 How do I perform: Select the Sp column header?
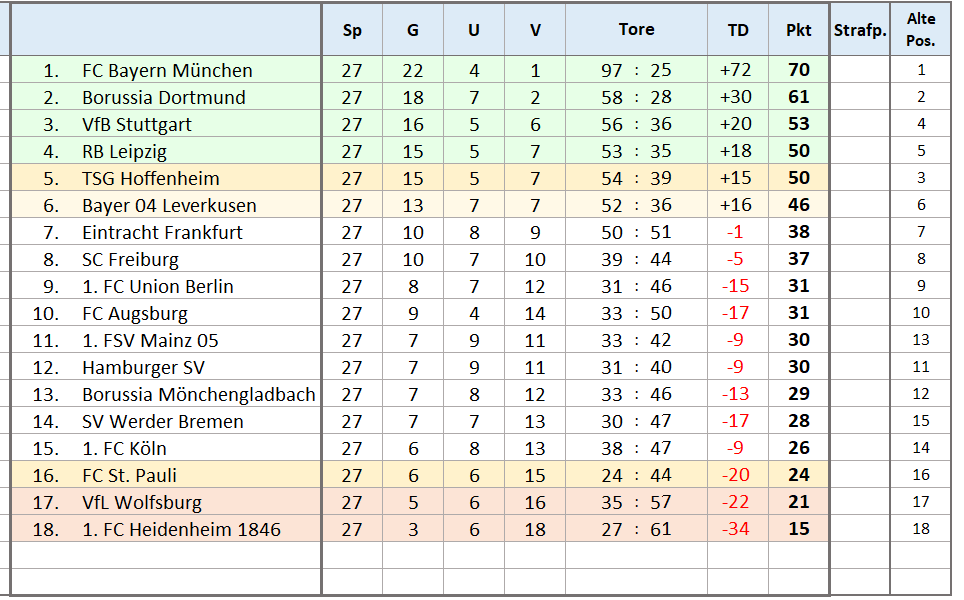click(352, 30)
